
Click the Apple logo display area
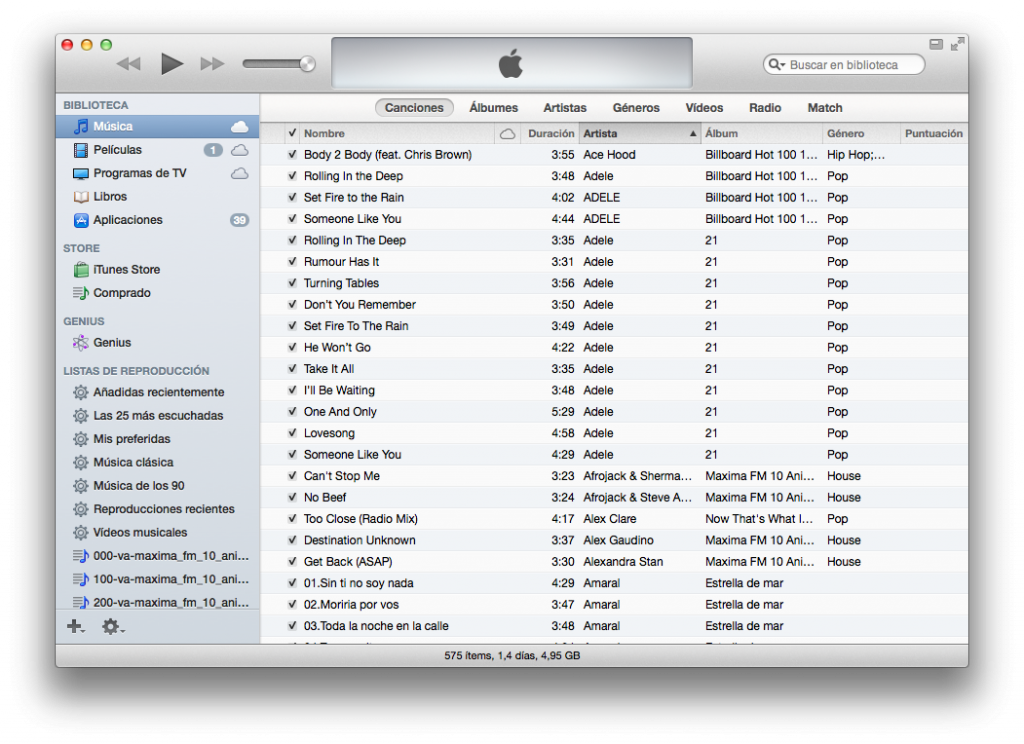point(511,63)
